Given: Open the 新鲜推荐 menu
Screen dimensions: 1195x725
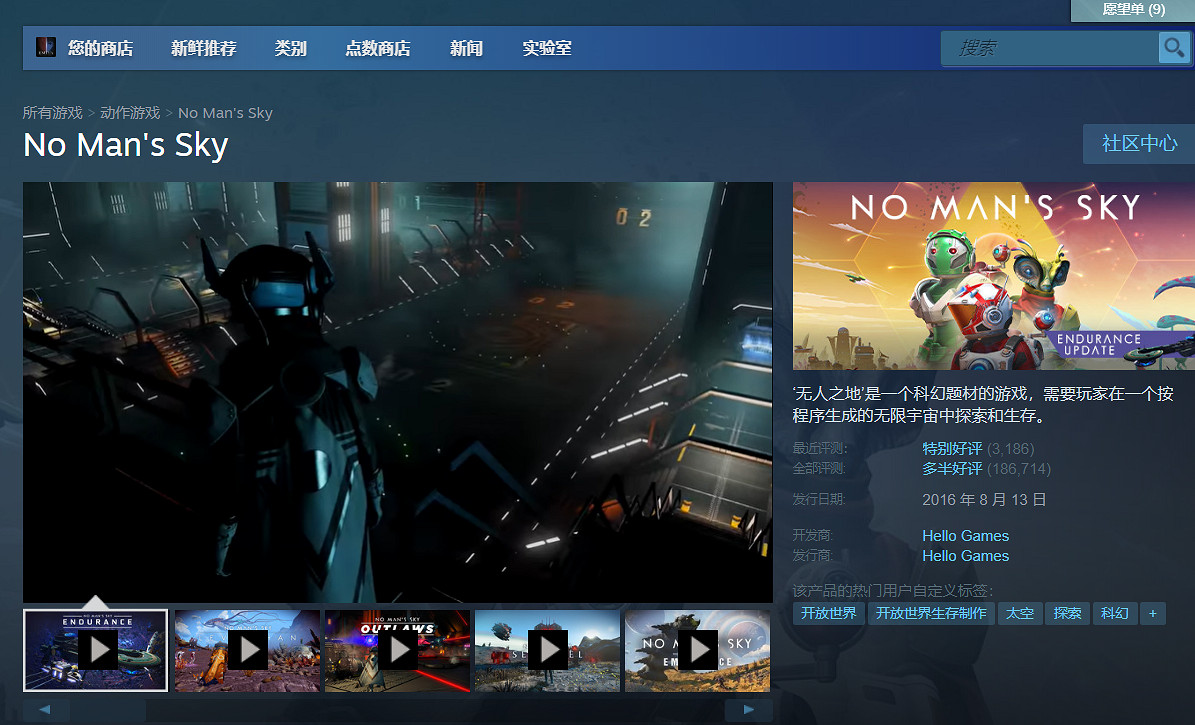Looking at the screenshot, I should [204, 48].
